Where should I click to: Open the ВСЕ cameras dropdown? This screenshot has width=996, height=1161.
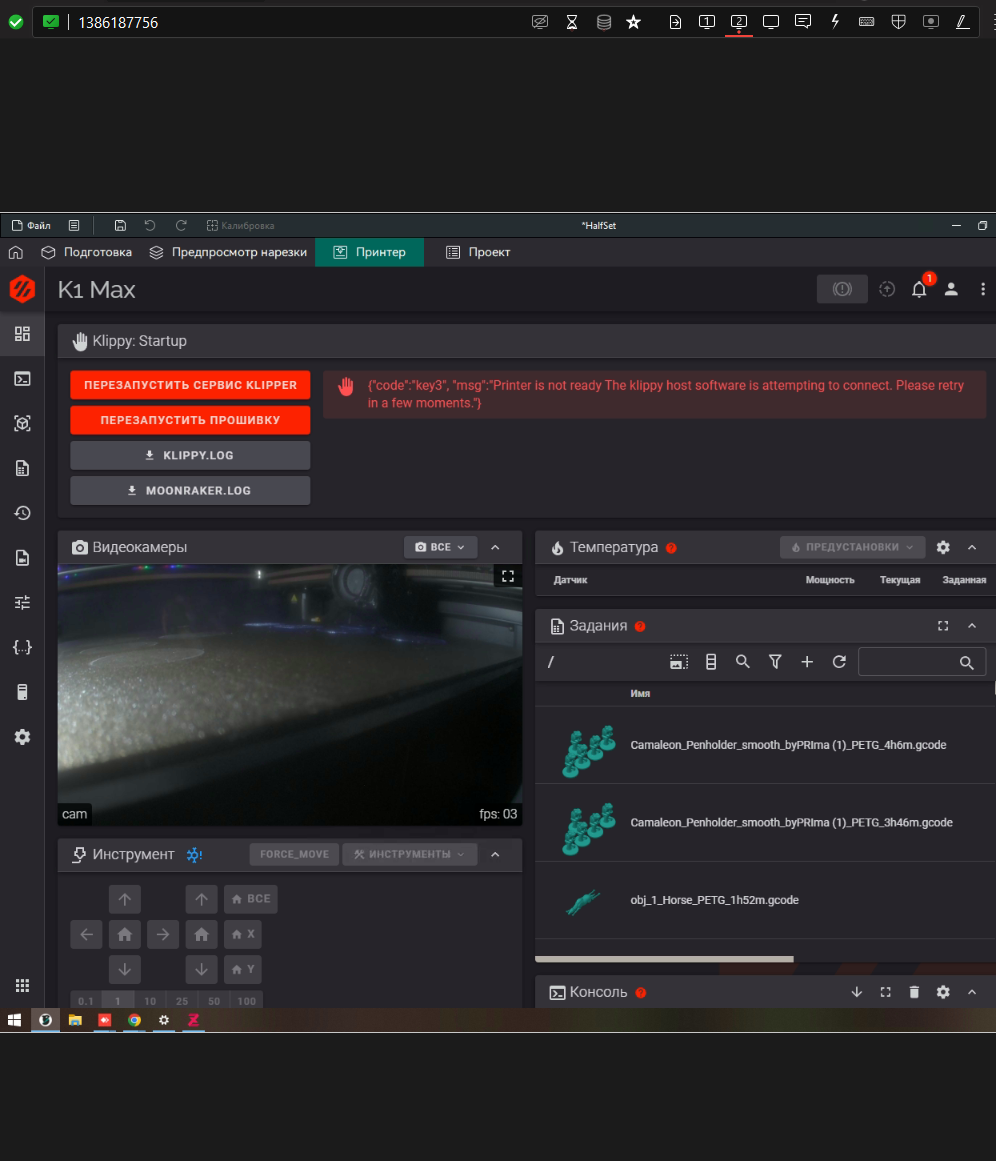point(440,547)
